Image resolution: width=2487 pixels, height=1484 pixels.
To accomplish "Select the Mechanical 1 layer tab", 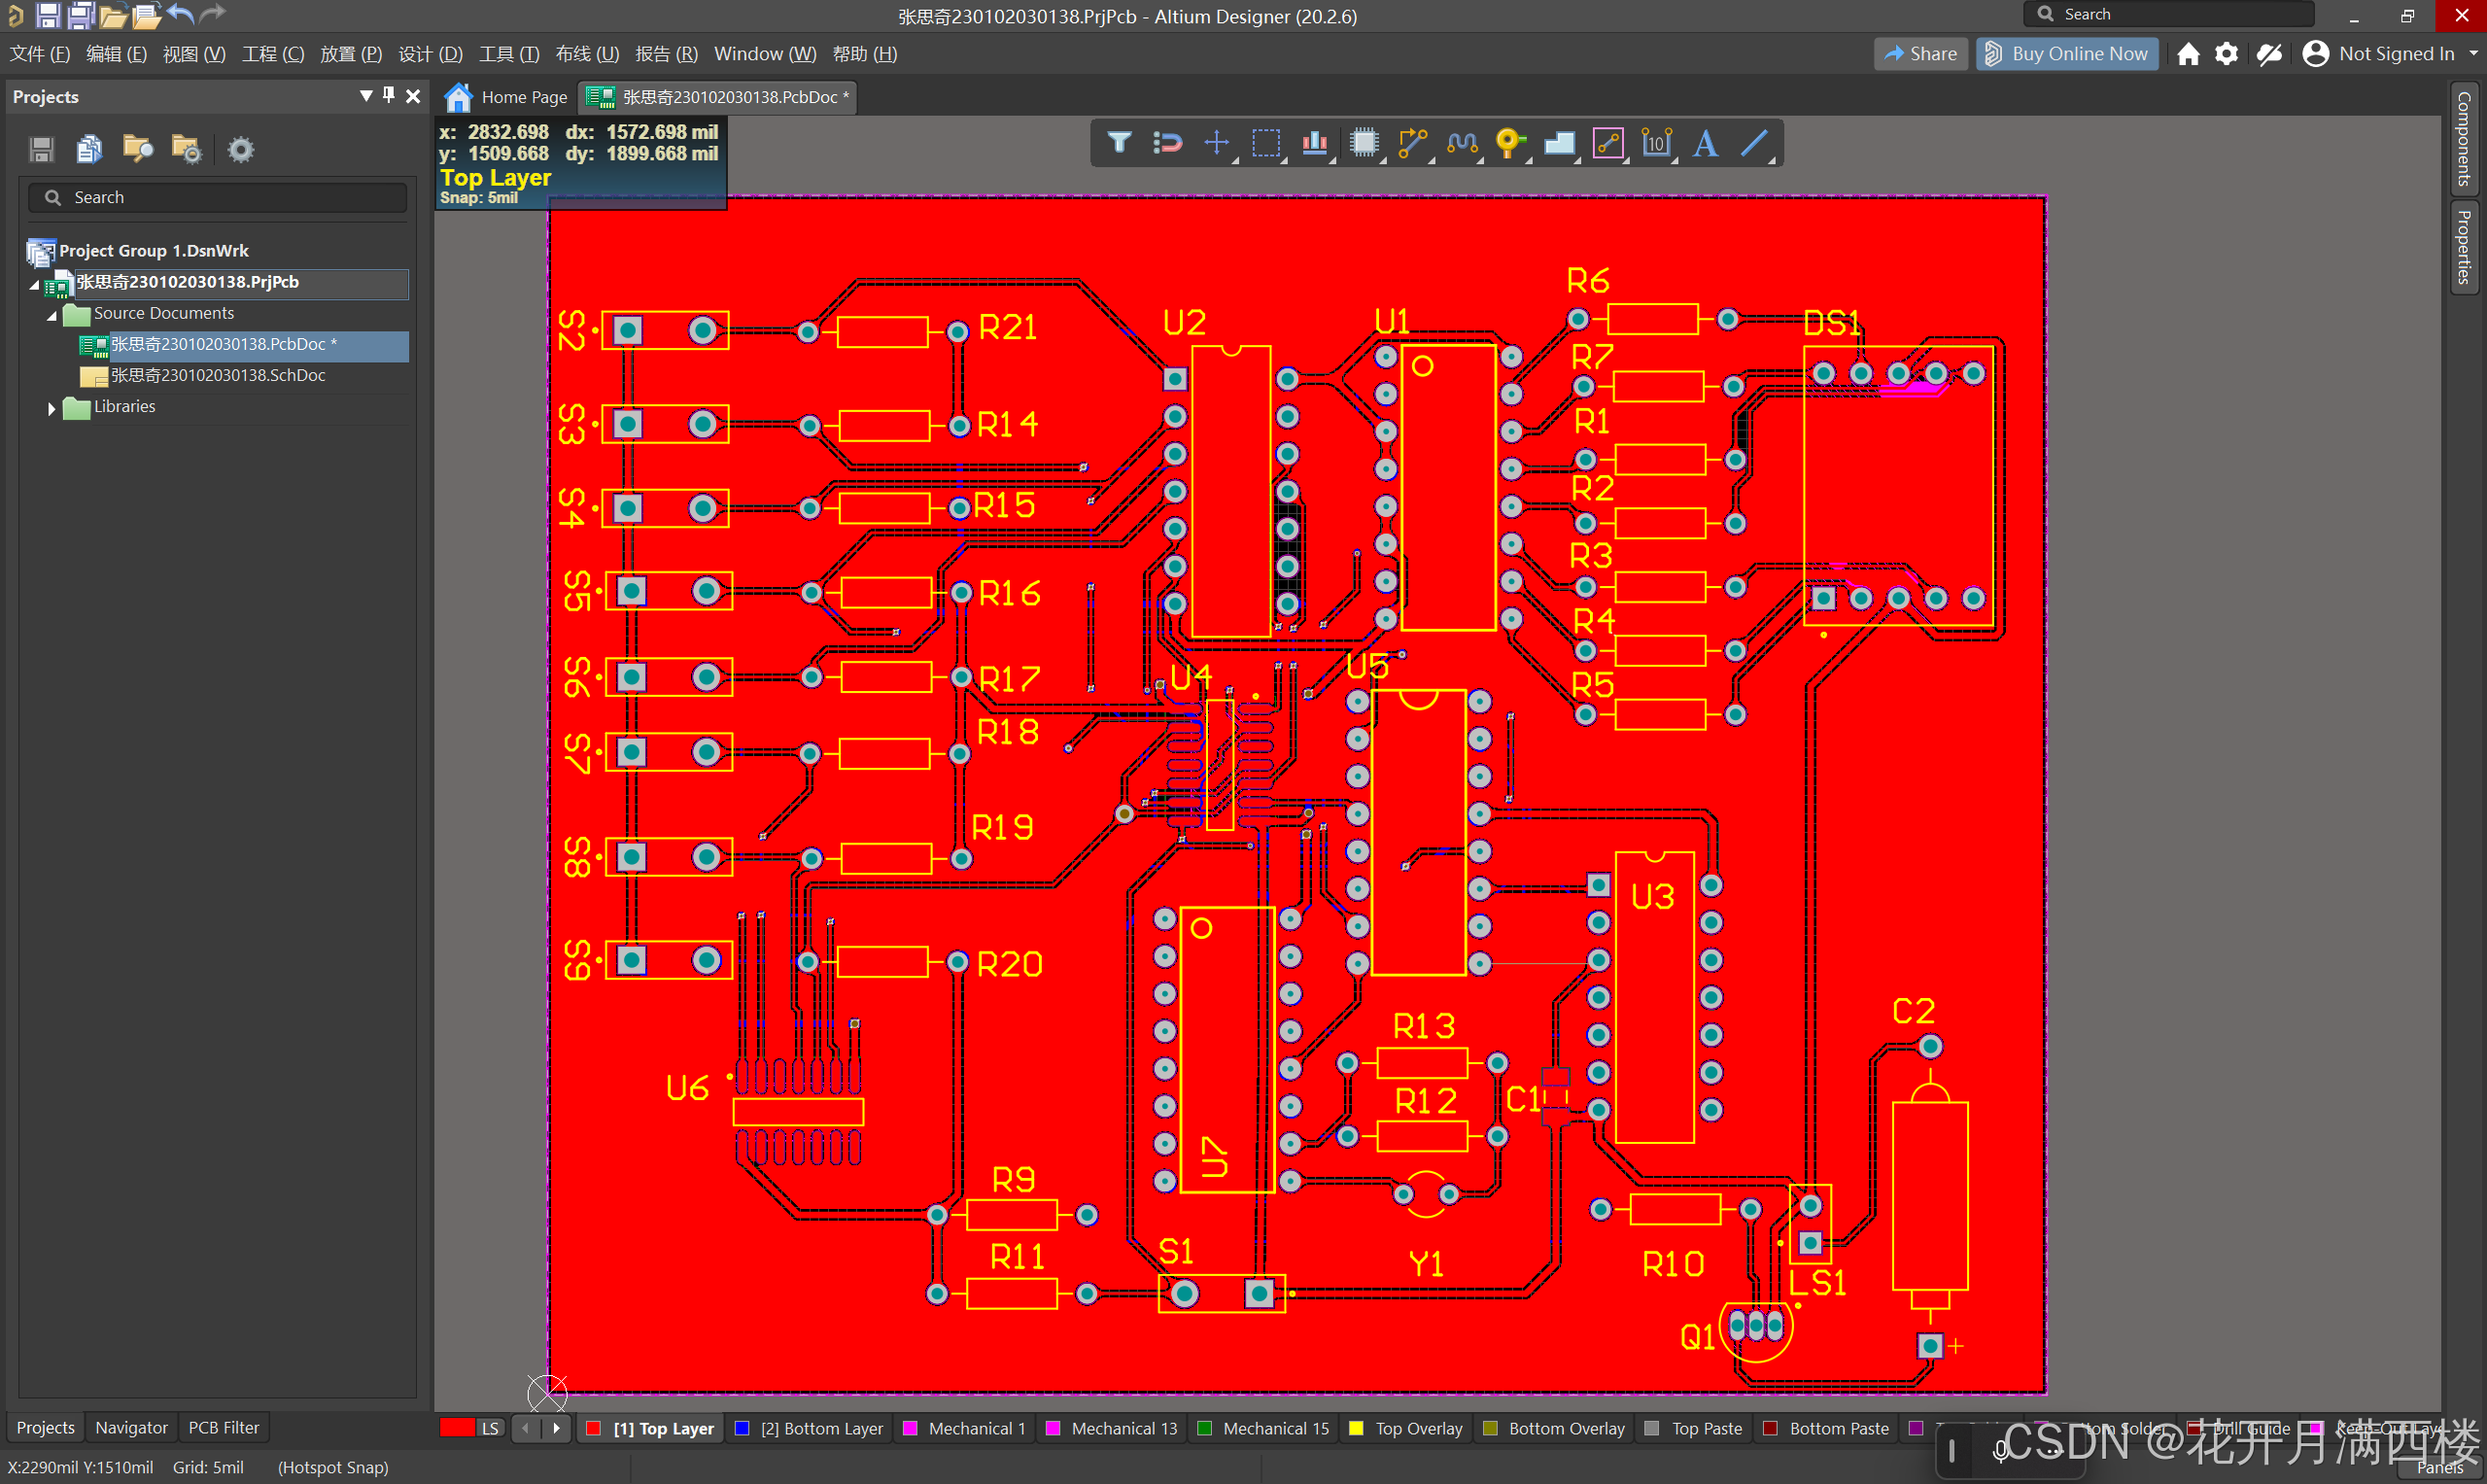I will tap(964, 1428).
